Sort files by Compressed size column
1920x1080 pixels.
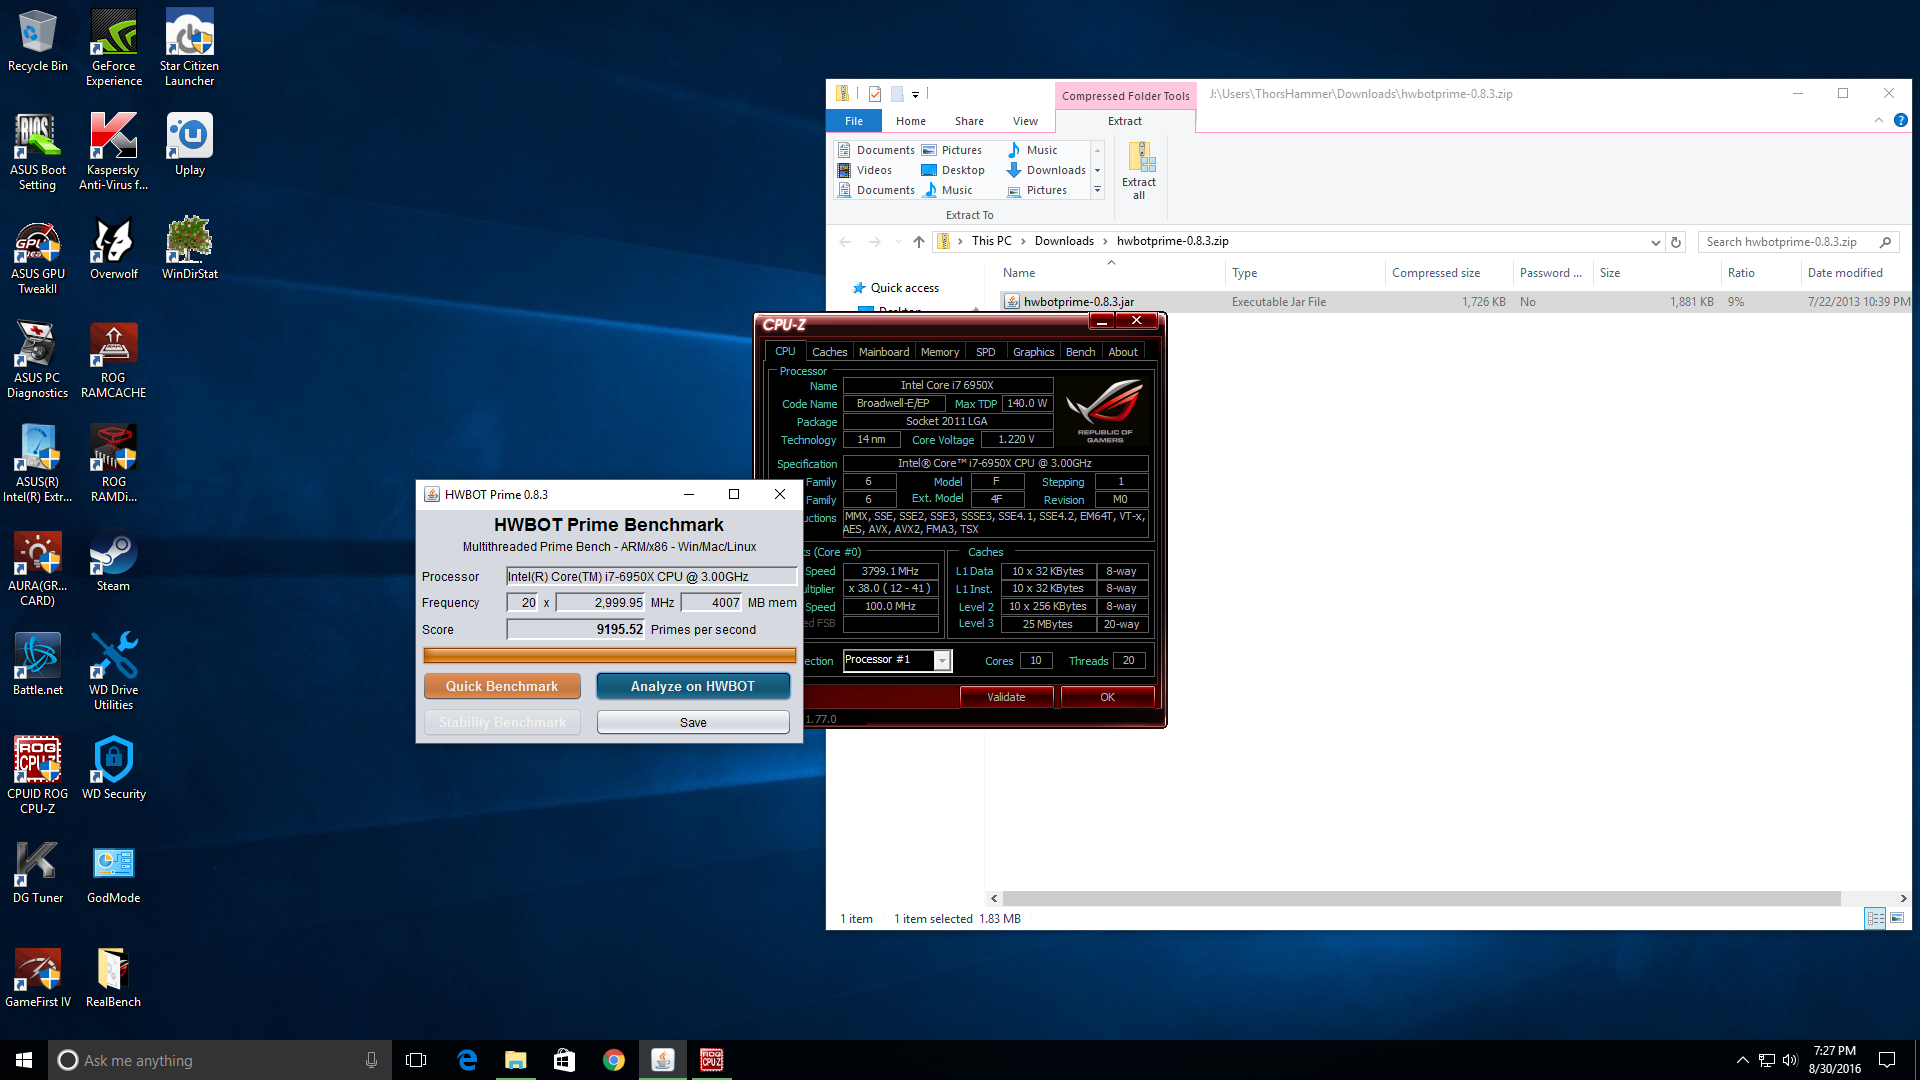pos(1435,273)
